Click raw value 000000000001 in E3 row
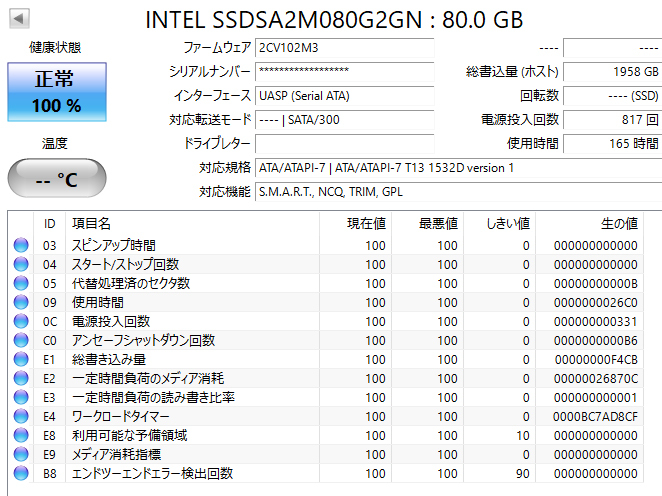Viewport: 662px width, 496px height. tap(596, 398)
